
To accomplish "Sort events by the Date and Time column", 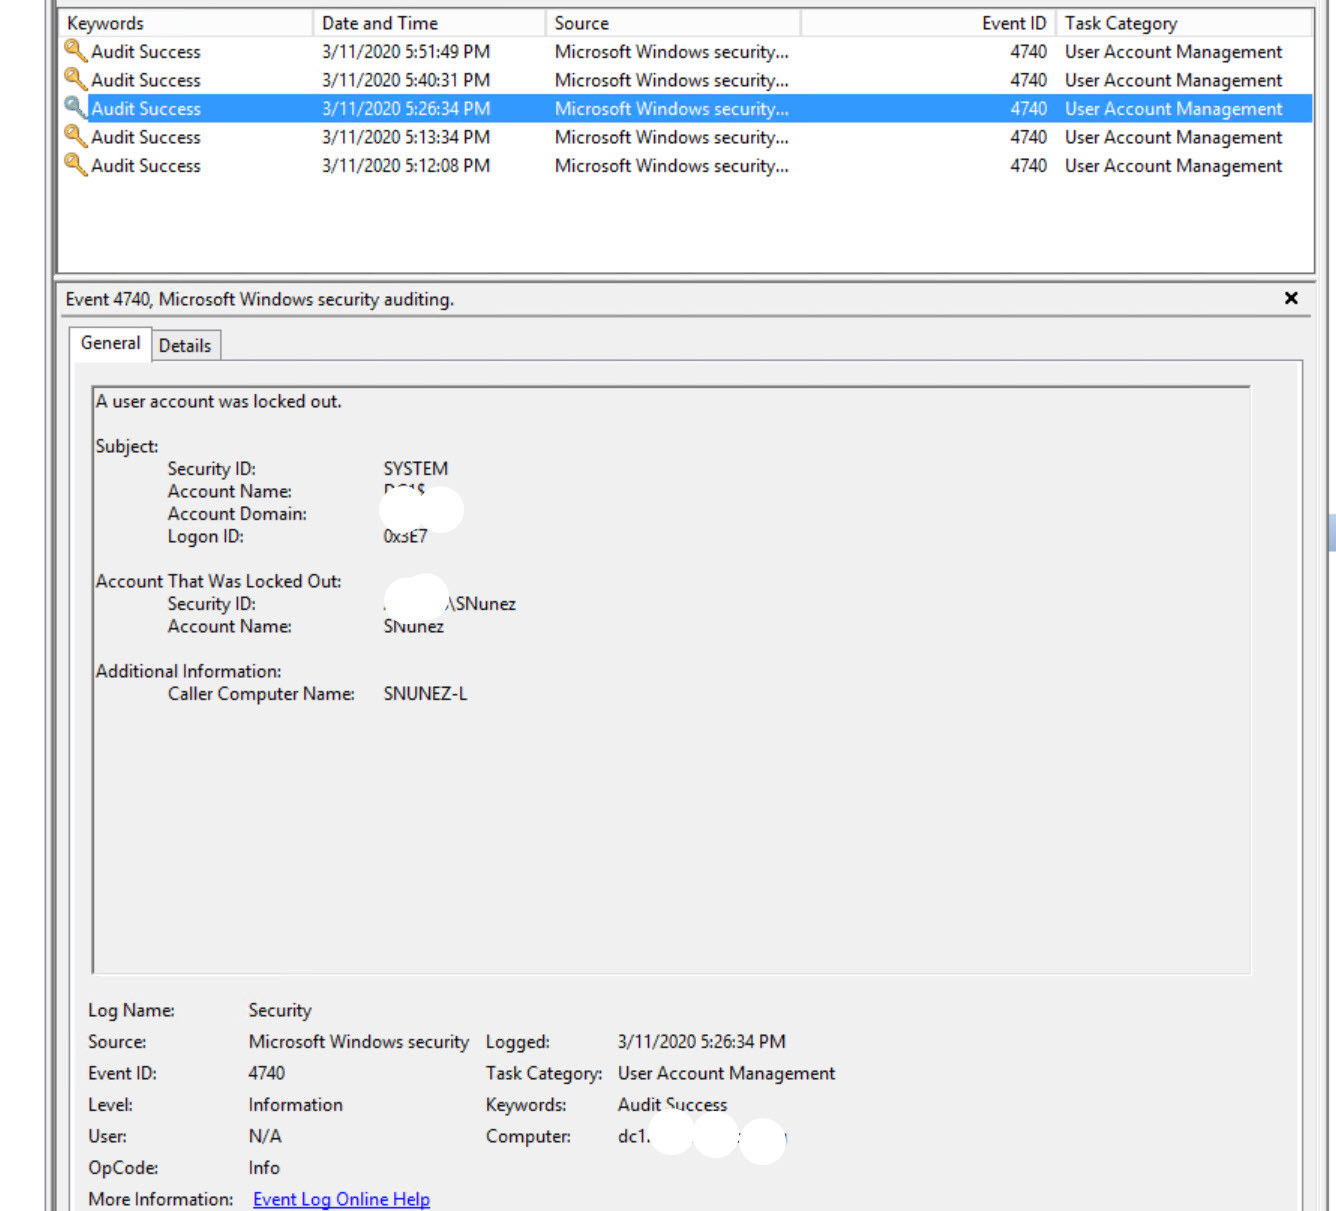I will tap(380, 22).
